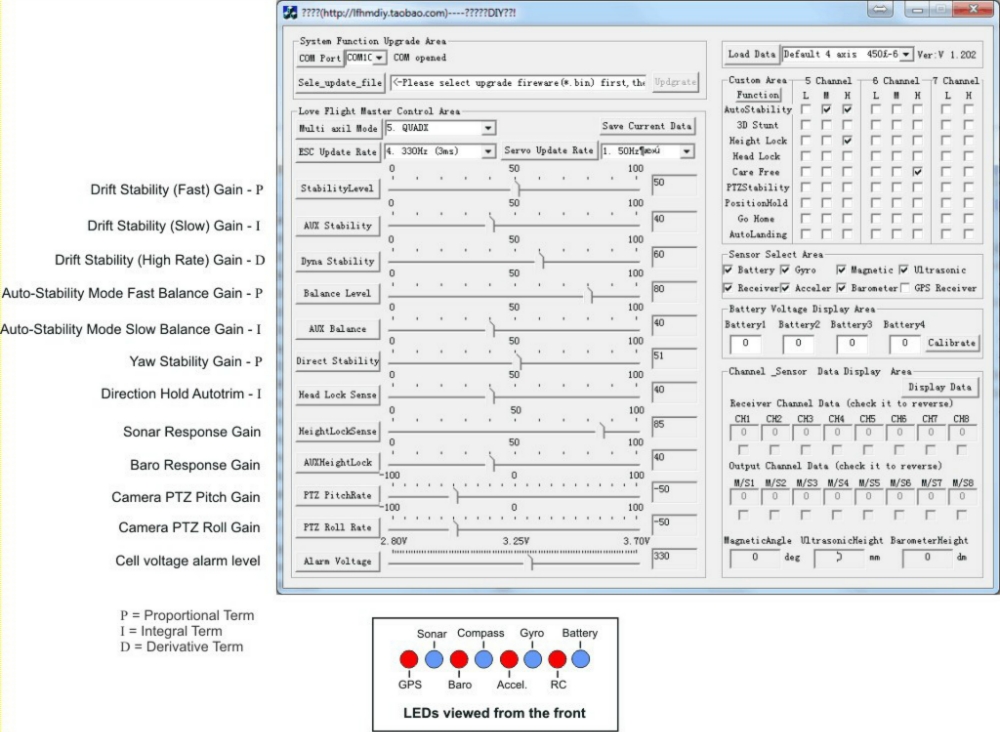The image size is (1000, 732).
Task: Click the red GPS LED indicator
Action: point(408,660)
